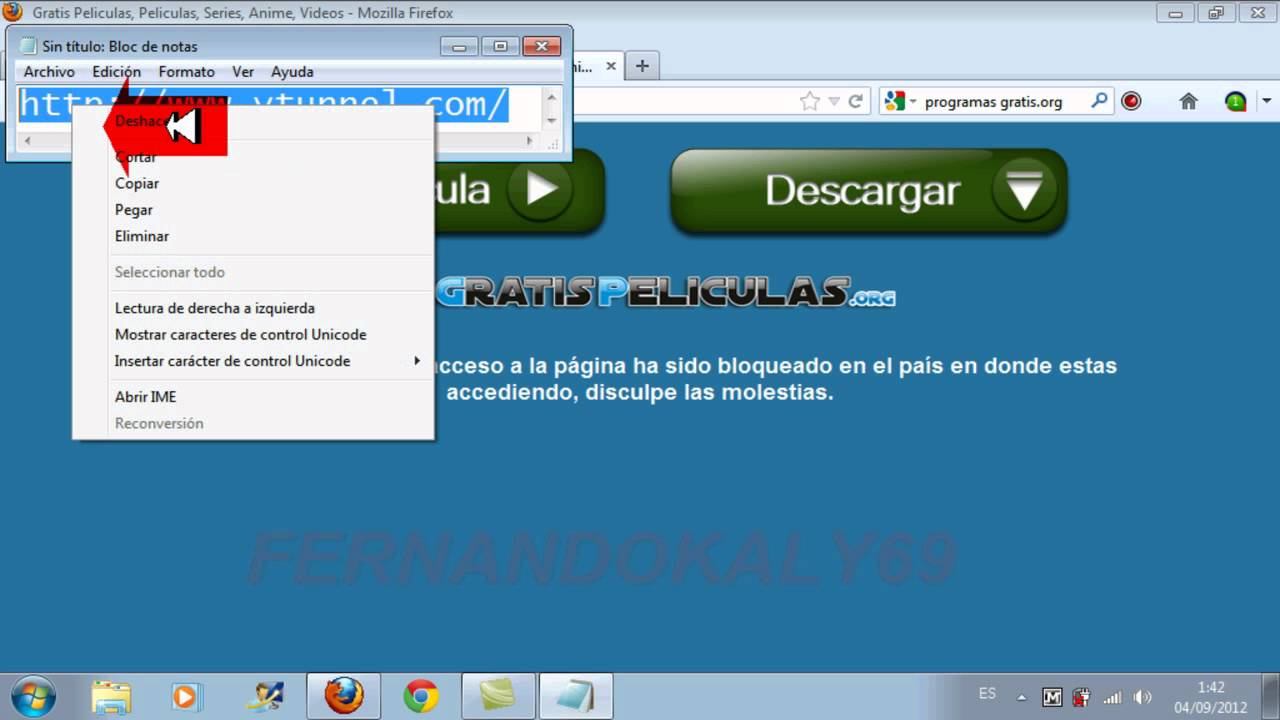
Task: Open the Ver menu in Bloc de notas
Action: 243,72
